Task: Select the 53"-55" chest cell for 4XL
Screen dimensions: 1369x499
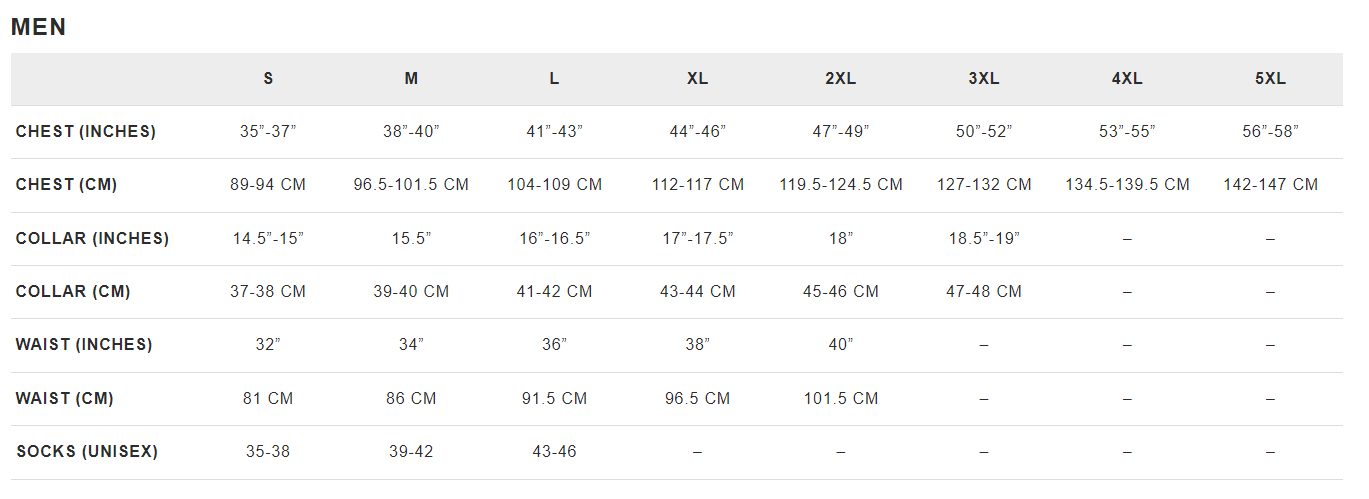Action: [1127, 132]
